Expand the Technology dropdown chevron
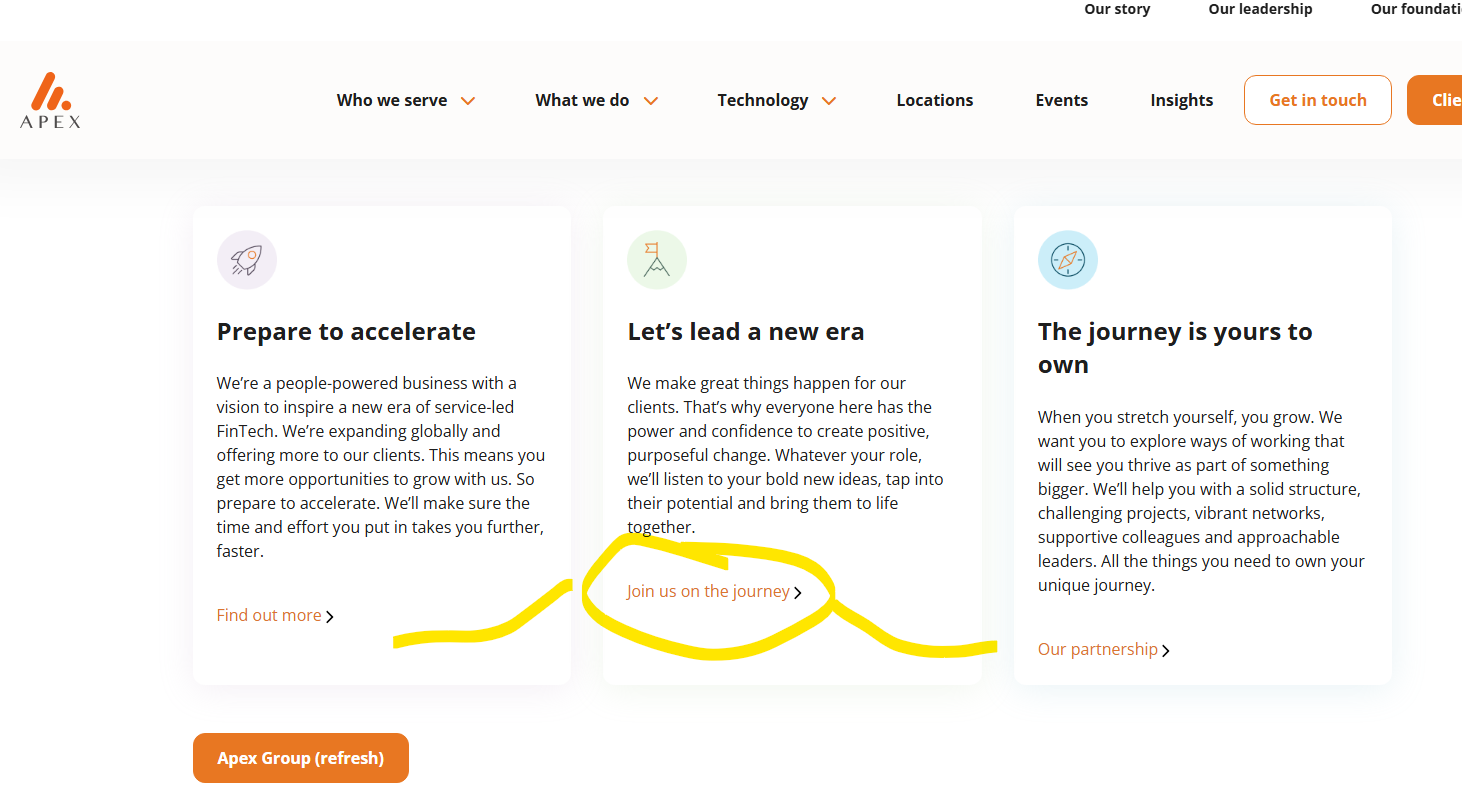The height and width of the screenshot is (787, 1462). pyautogui.click(x=829, y=101)
